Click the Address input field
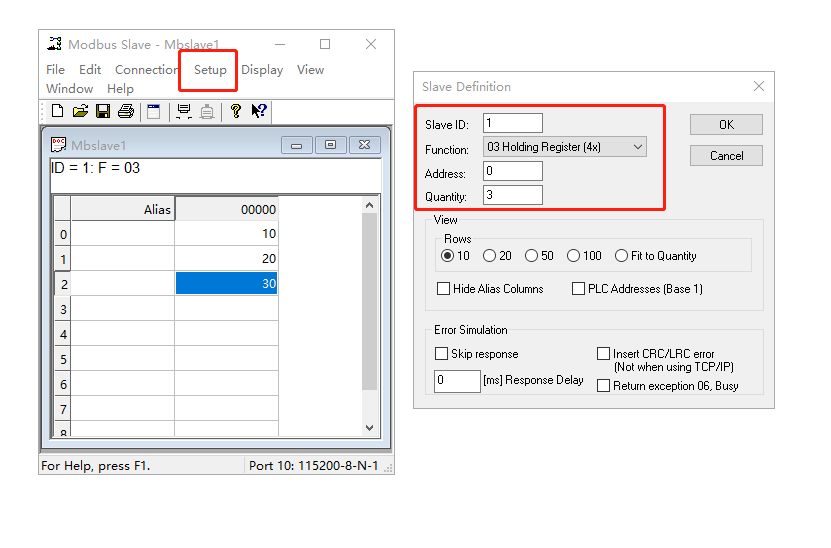This screenshot has height=548, width=831. [512, 171]
